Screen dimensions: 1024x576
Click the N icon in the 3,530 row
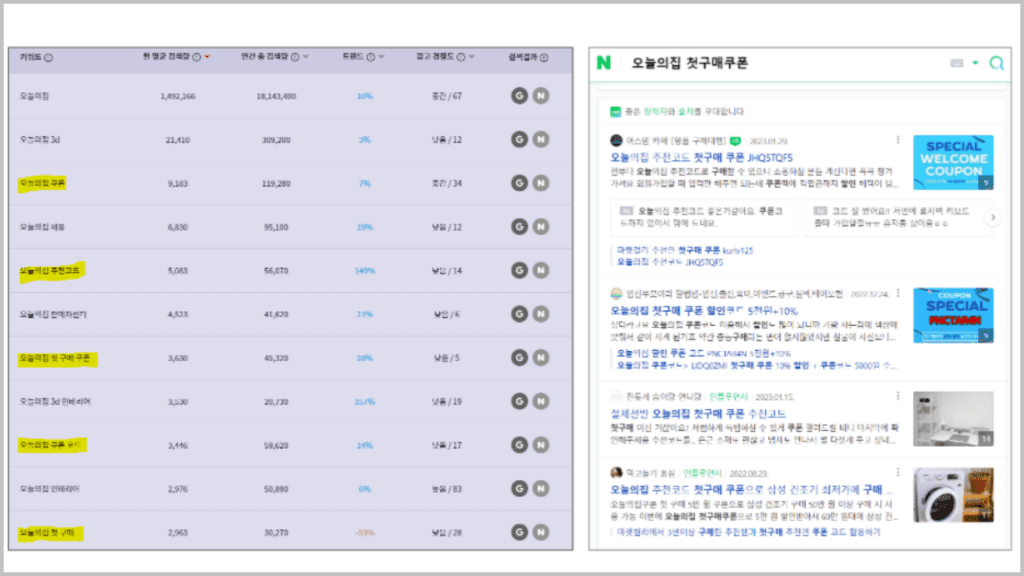point(541,401)
